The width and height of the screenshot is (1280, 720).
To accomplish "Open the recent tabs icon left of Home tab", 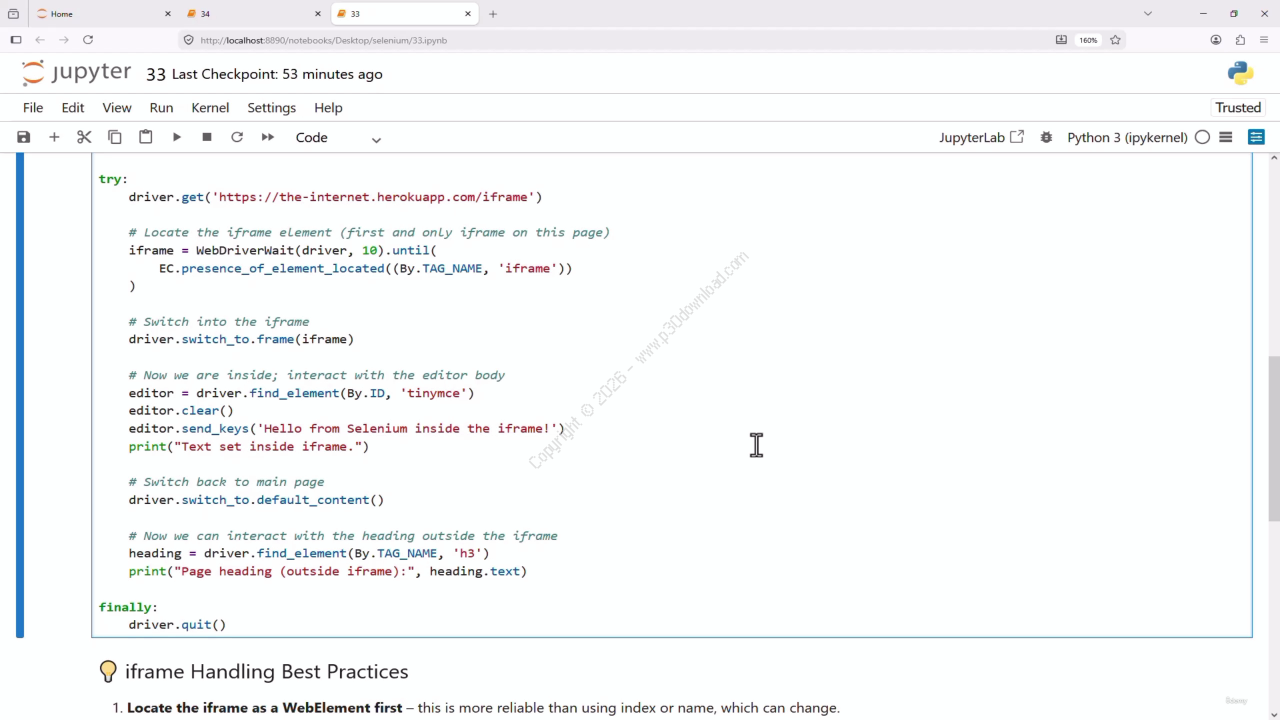I will pyautogui.click(x=13, y=14).
